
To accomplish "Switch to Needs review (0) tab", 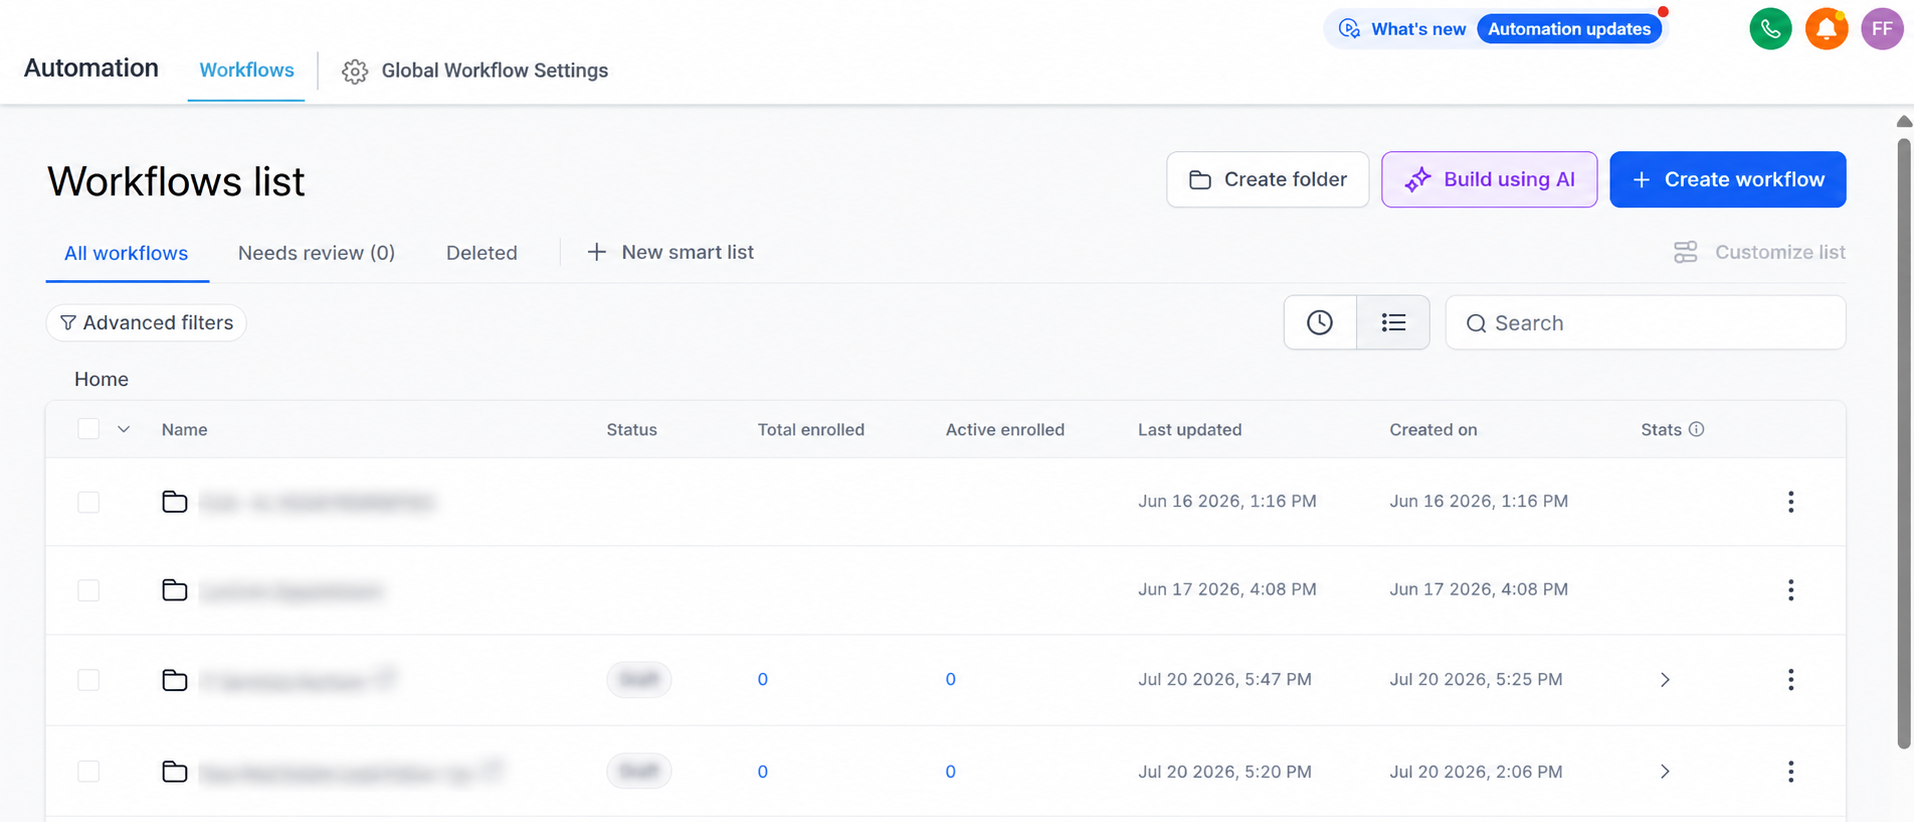I will tap(316, 253).
